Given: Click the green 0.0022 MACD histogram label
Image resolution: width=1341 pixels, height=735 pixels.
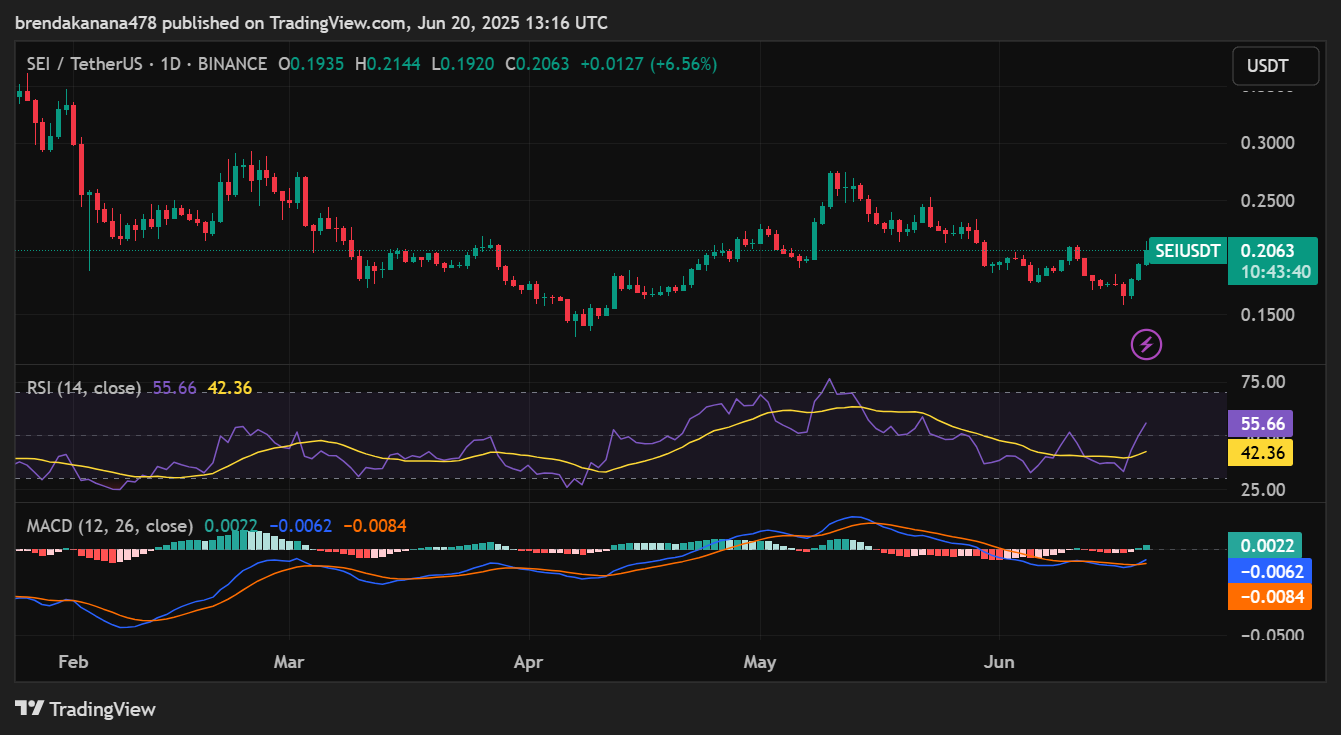Looking at the screenshot, I should 1264,546.
